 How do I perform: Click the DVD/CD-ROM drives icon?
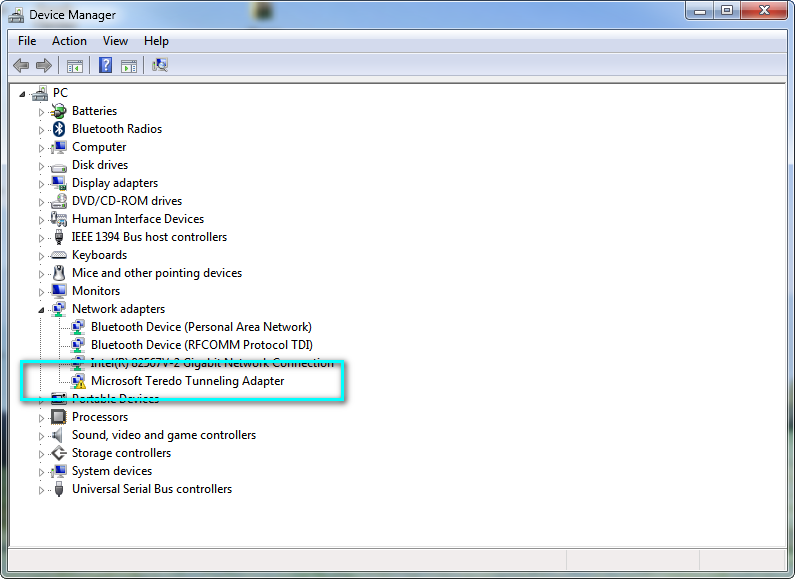coord(59,201)
